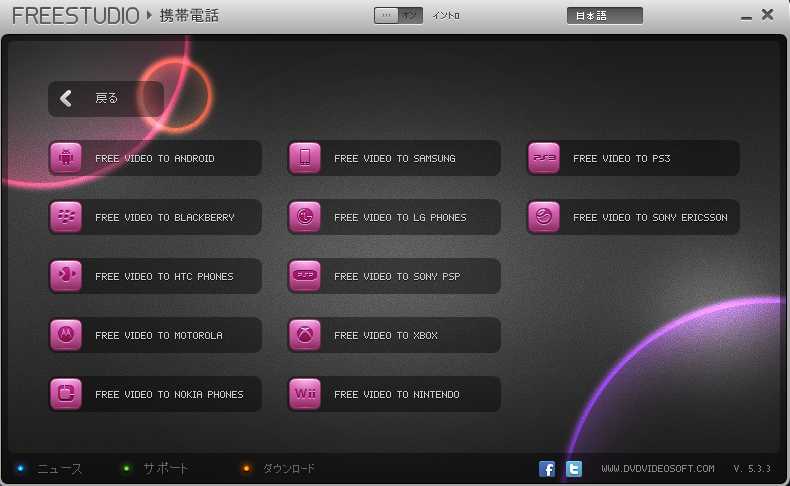Screen dimensions: 790x486
Task: Open Free Video to Android label
Action: (x=155, y=159)
